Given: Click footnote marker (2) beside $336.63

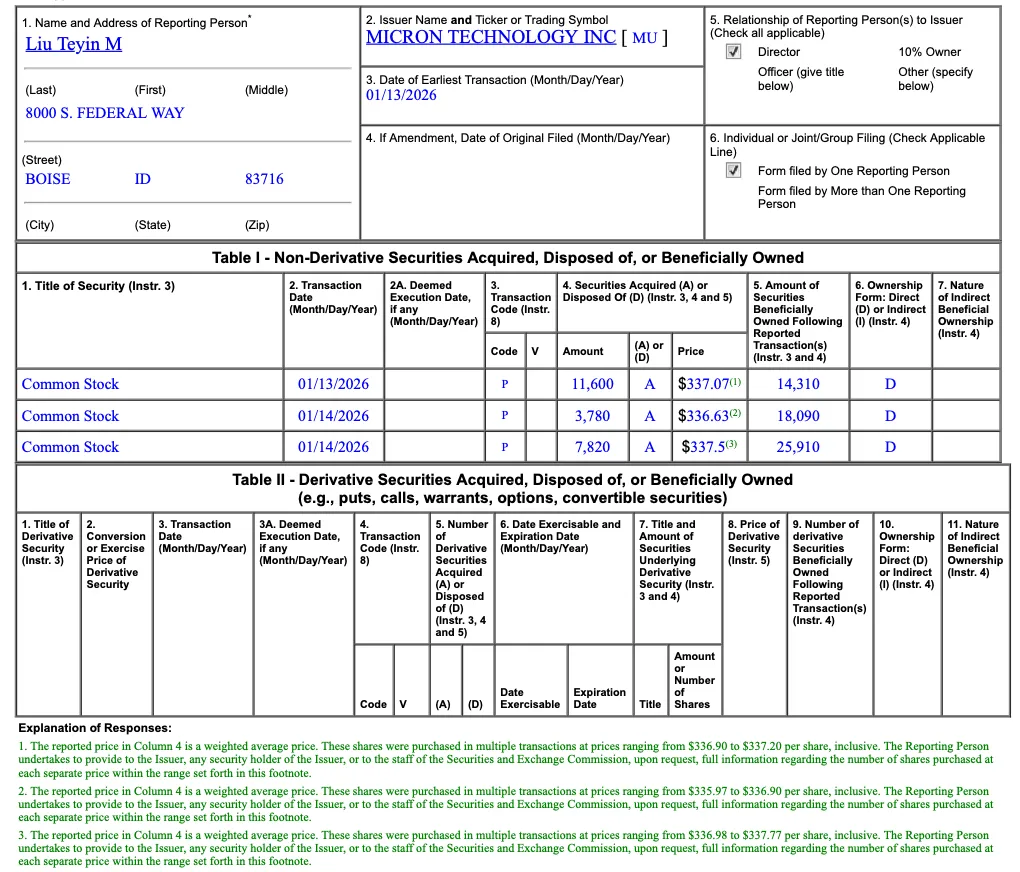Looking at the screenshot, I should [735, 413].
